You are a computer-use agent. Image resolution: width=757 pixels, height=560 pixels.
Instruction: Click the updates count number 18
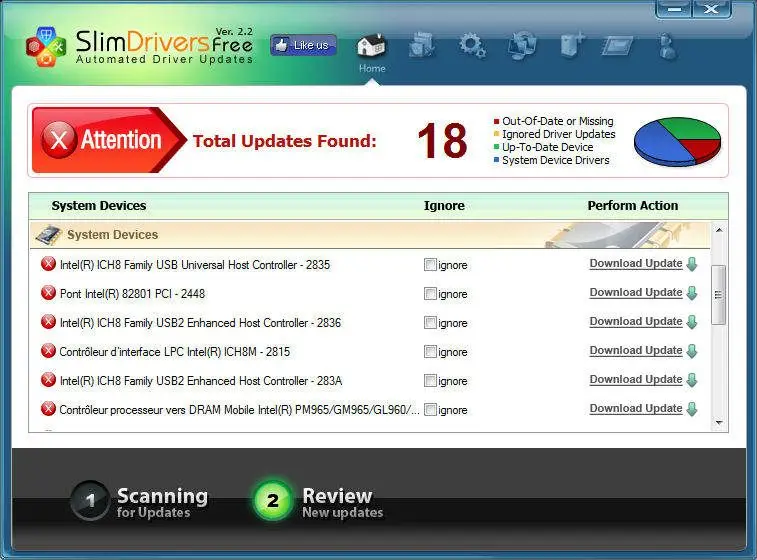coord(442,141)
